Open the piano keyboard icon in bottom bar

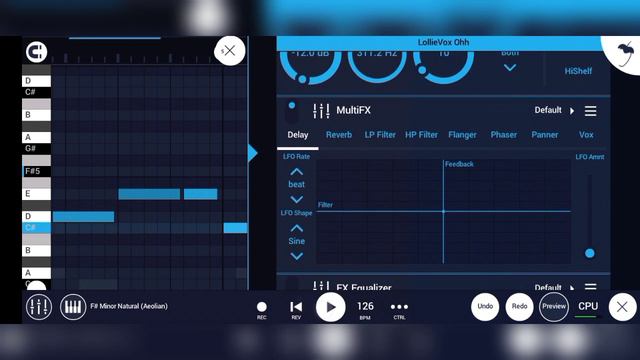tap(73, 307)
